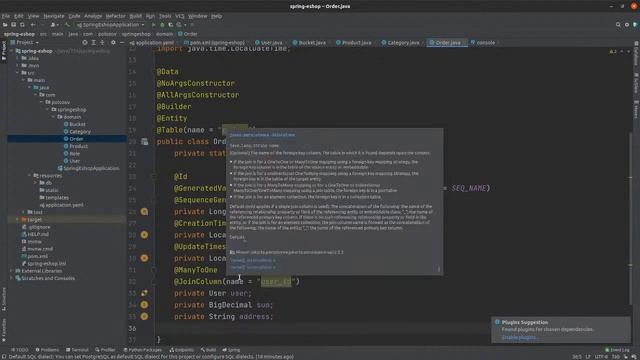Click the Synchronize reload toolbar icon
Viewport: 640px width, 360px height.
[x=22, y=25]
